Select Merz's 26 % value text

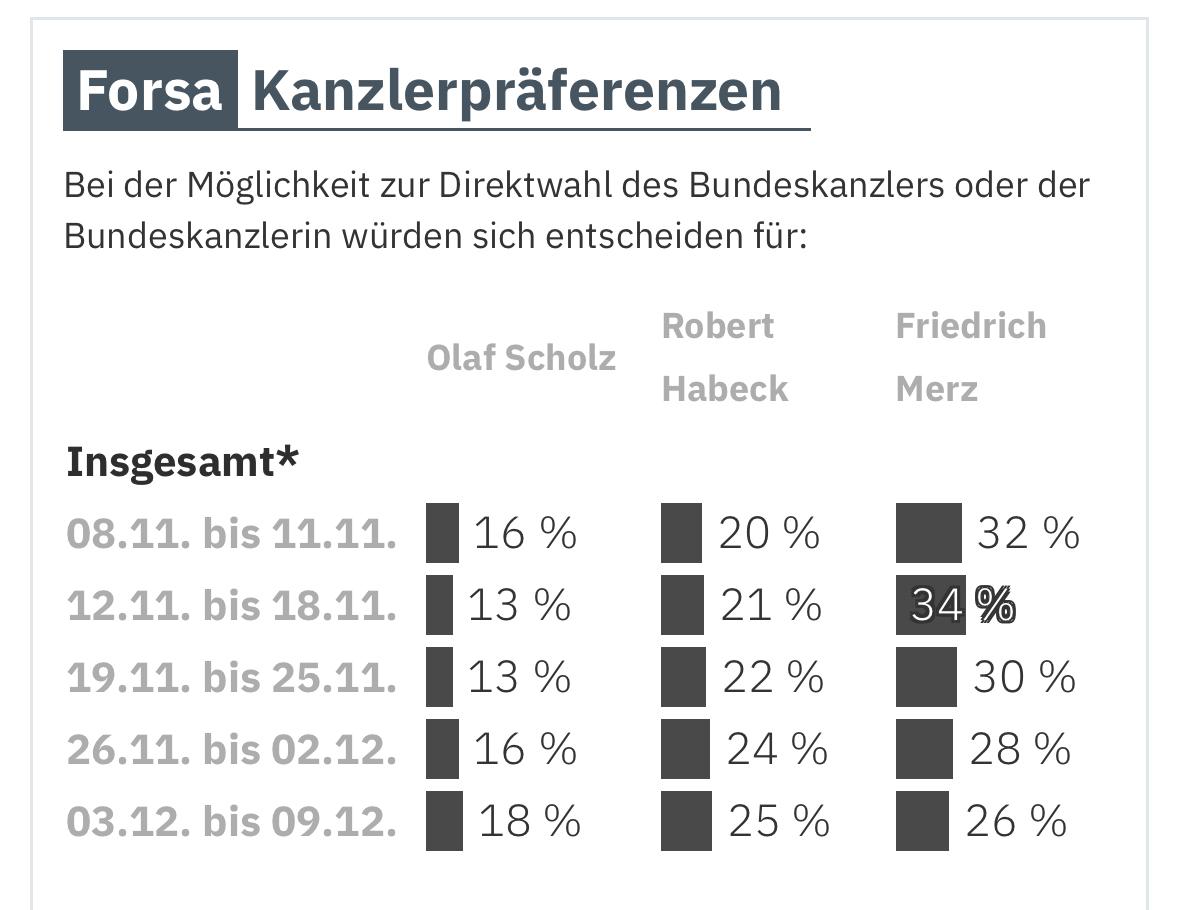coord(1016,821)
